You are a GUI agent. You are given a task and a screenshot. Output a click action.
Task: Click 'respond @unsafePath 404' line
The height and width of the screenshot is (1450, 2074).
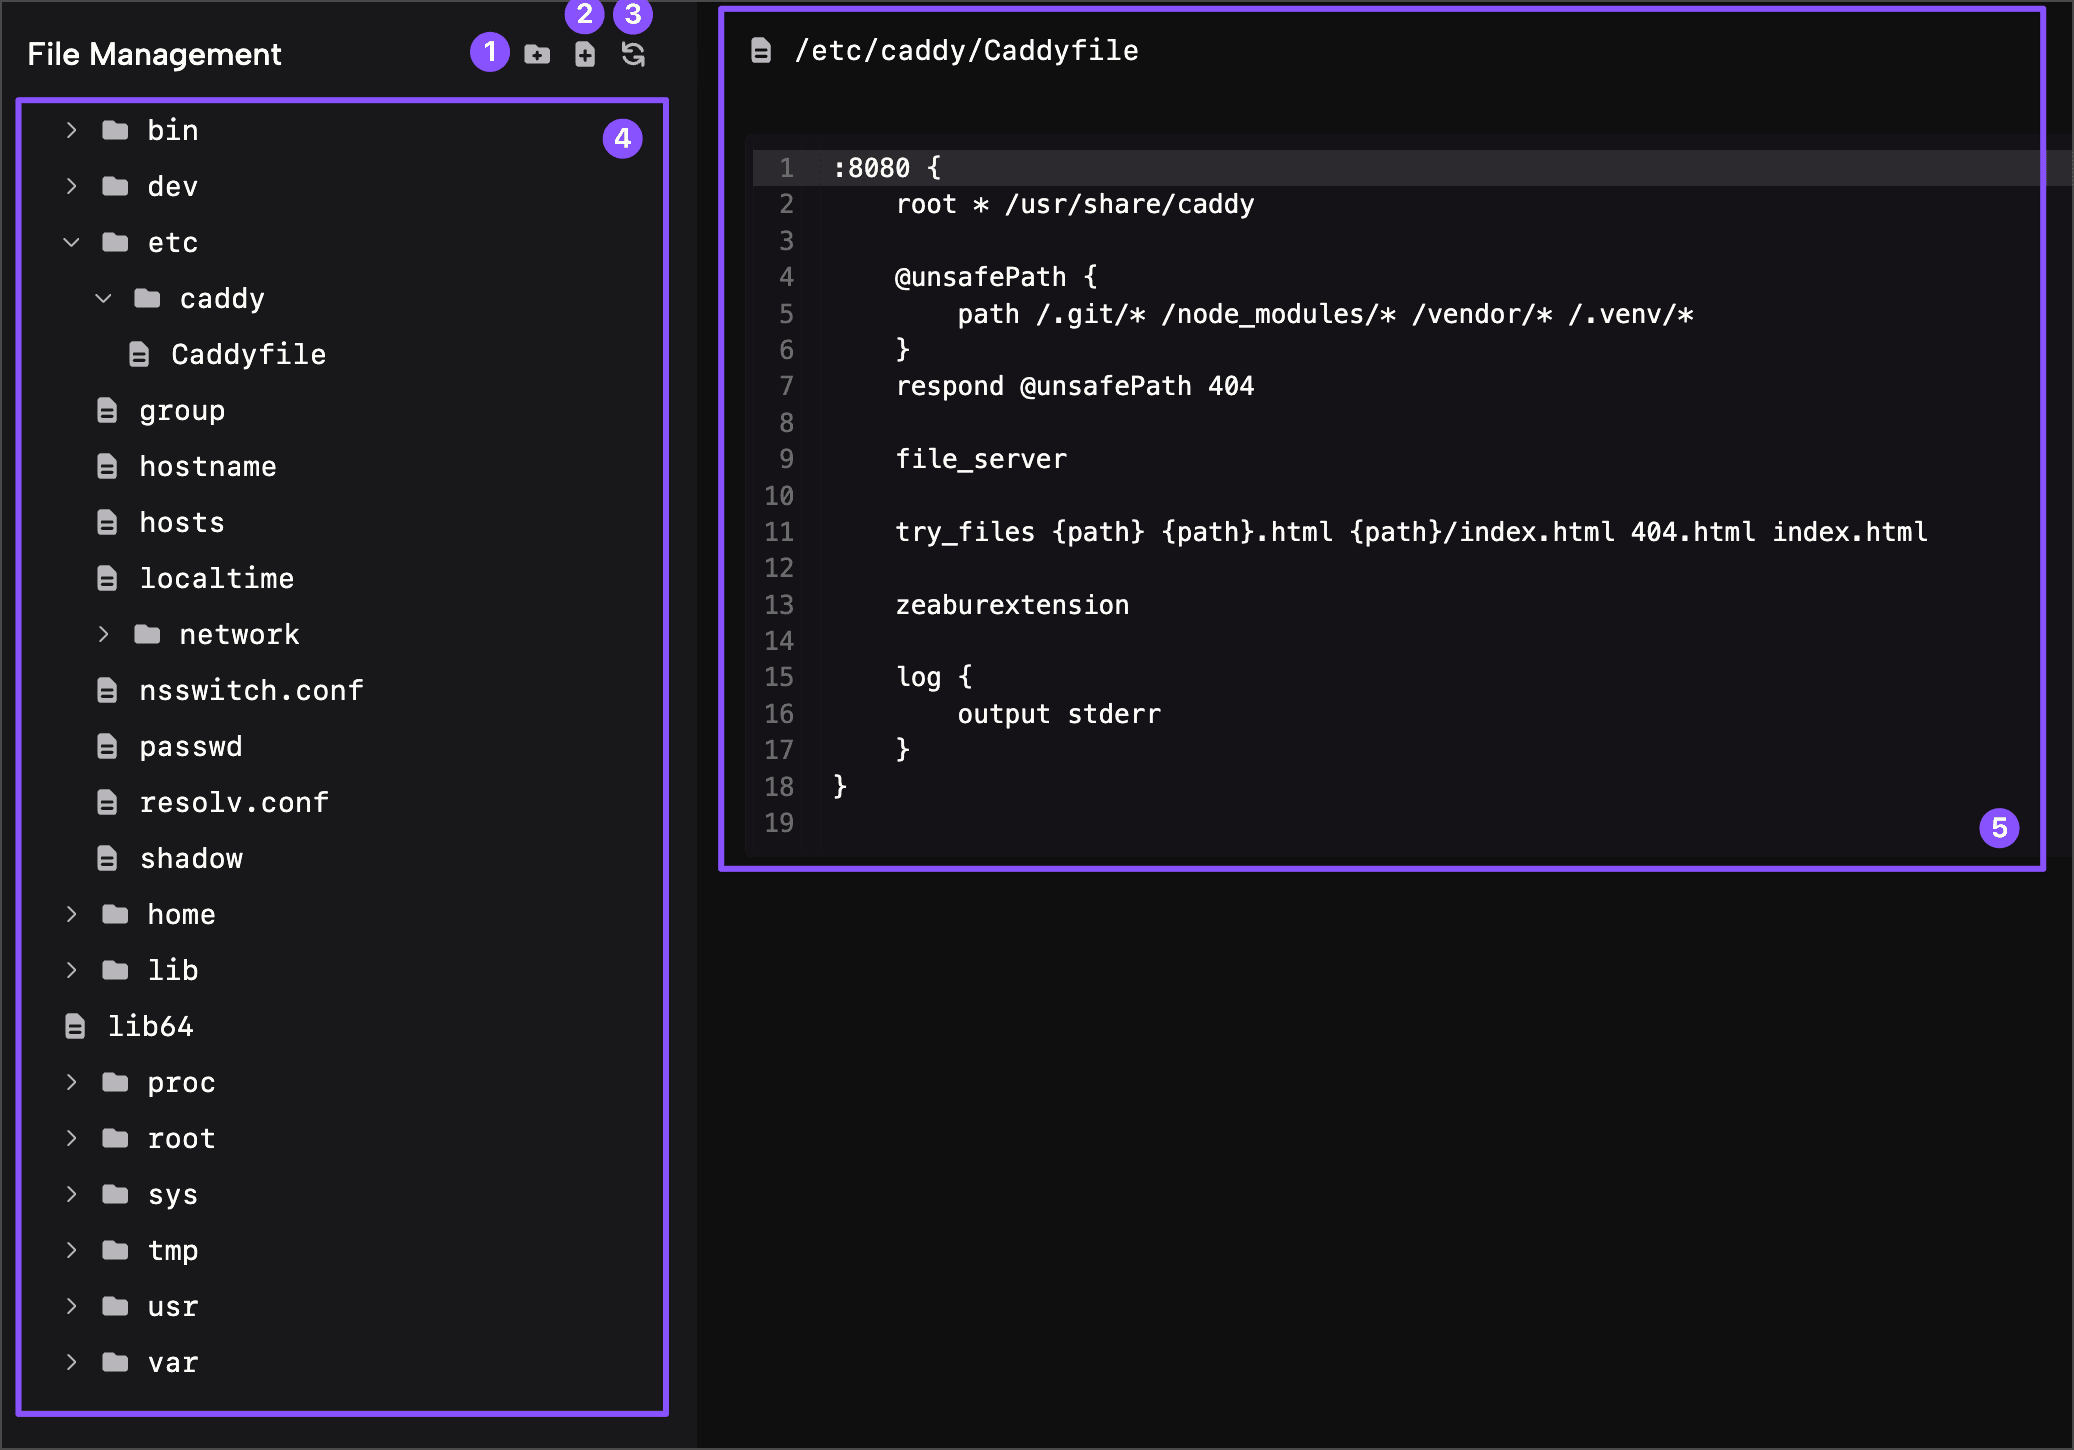[x=1075, y=386]
